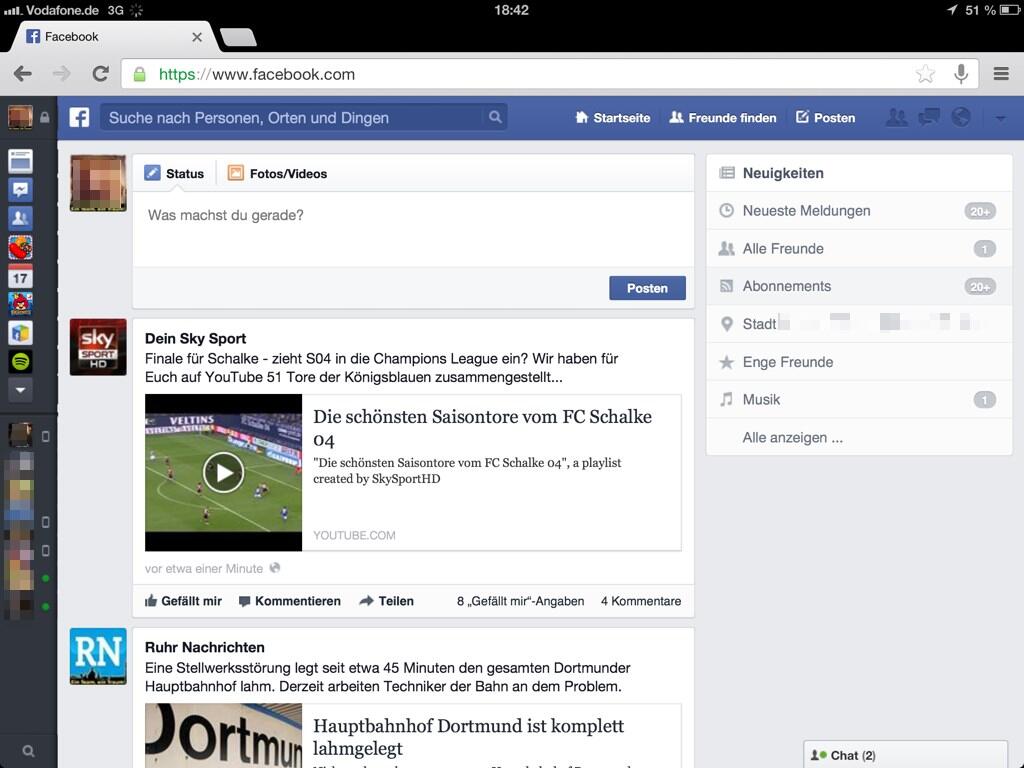Viewport: 1024px width, 768px height.
Task: Click Posten in the top blue bar
Action: [825, 118]
